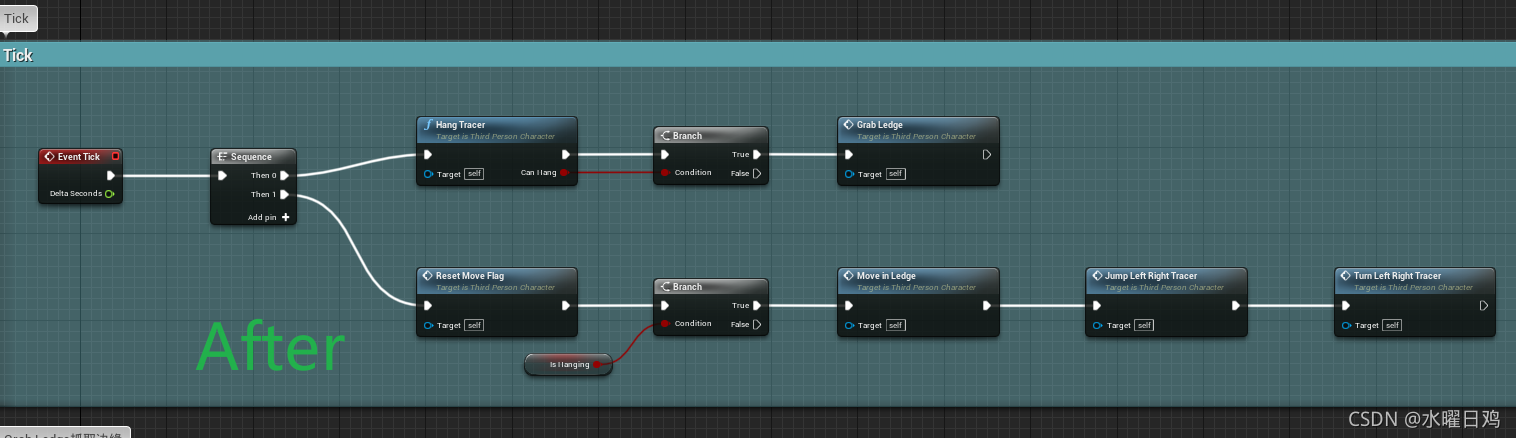Click Grab Ledge node blueprint icon
The width and height of the screenshot is (1516, 438).
tap(849, 125)
